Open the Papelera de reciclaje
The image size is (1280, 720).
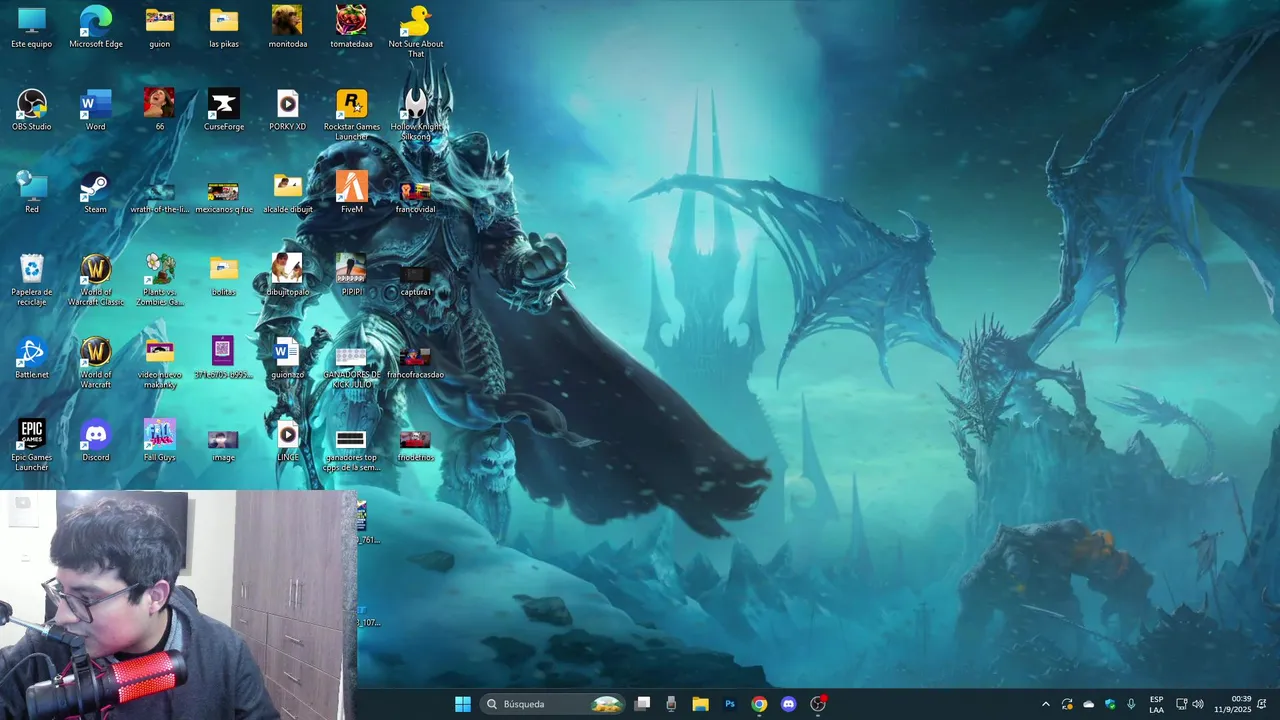(x=32, y=280)
